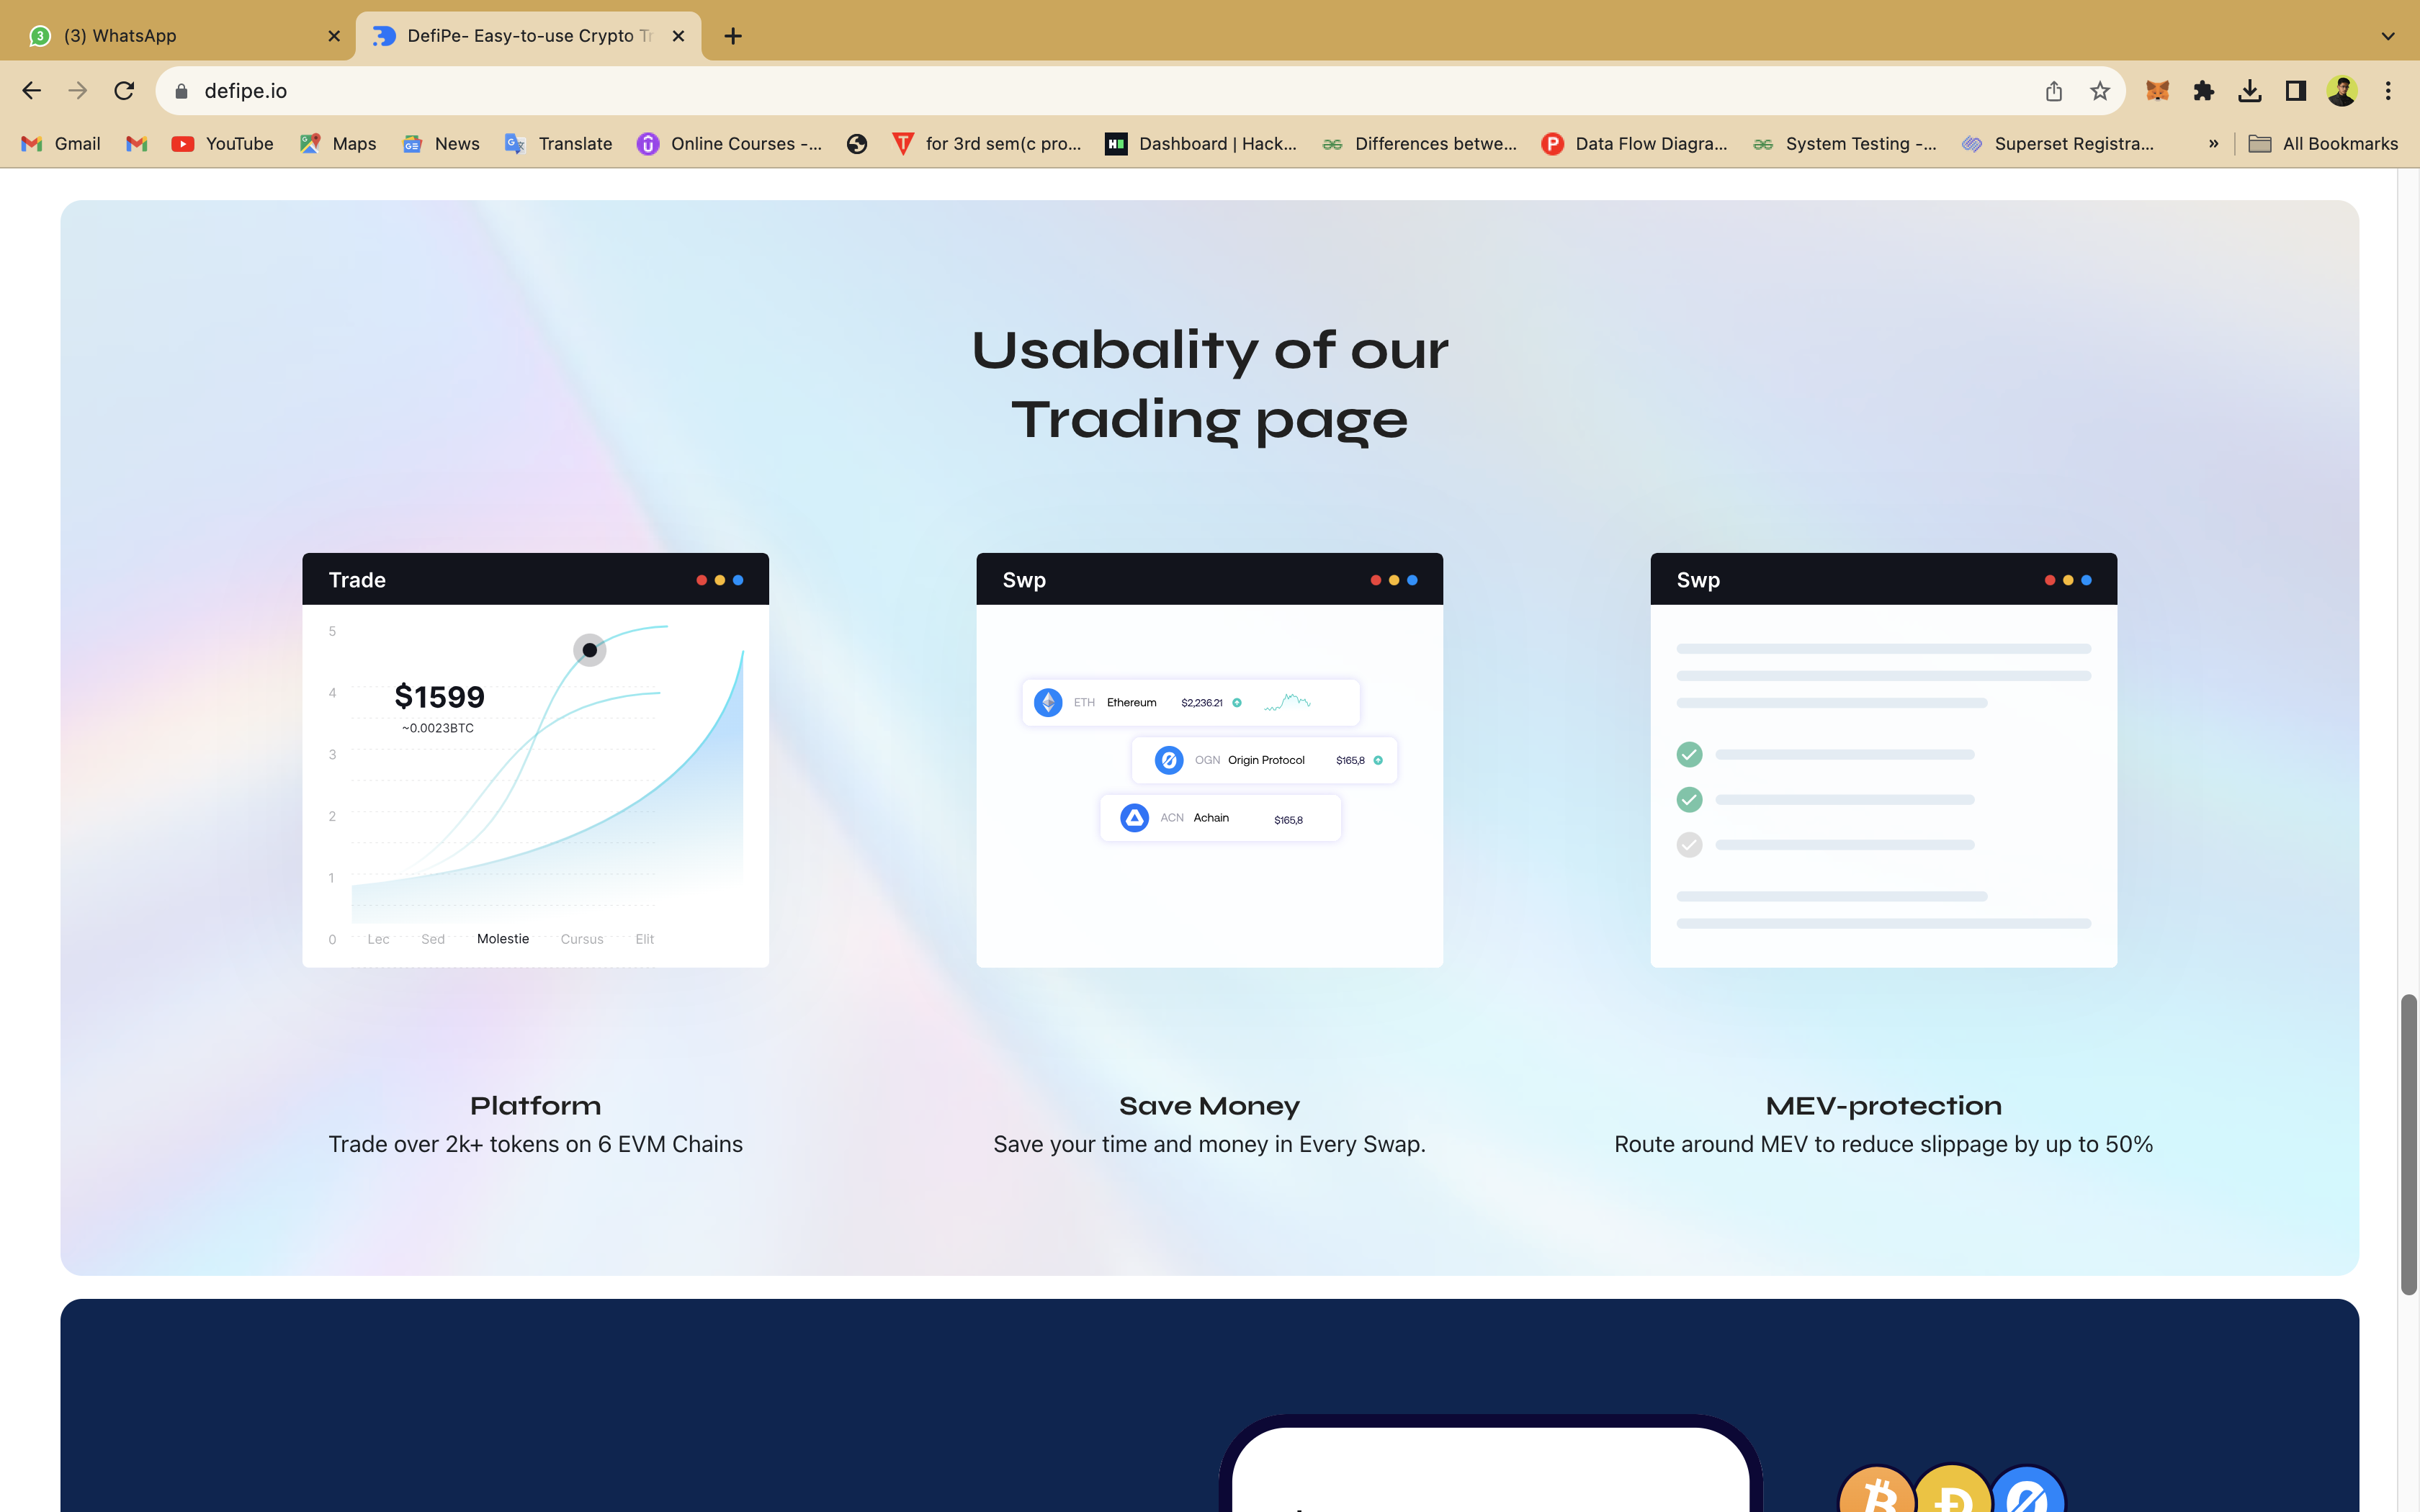Click the $1599 price on Trade chart
This screenshot has width=2420, height=1512.
tap(439, 696)
